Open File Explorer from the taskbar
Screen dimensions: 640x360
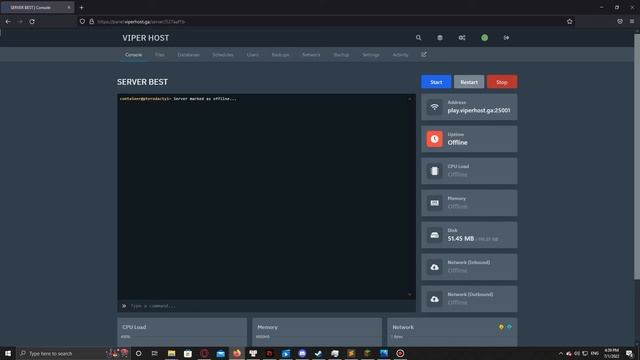171,353
